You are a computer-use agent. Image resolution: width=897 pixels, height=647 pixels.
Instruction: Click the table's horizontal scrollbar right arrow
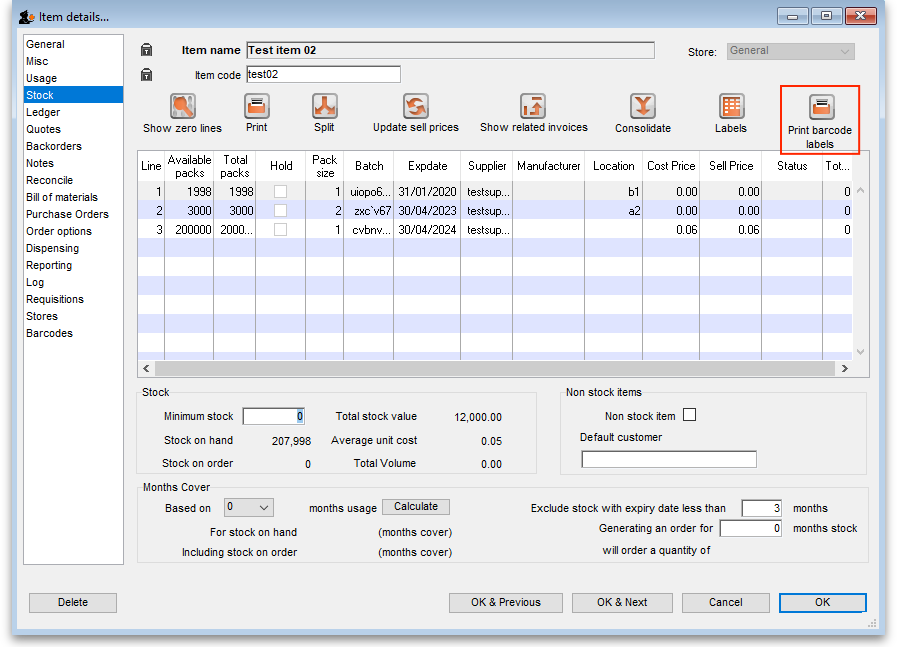tap(844, 368)
